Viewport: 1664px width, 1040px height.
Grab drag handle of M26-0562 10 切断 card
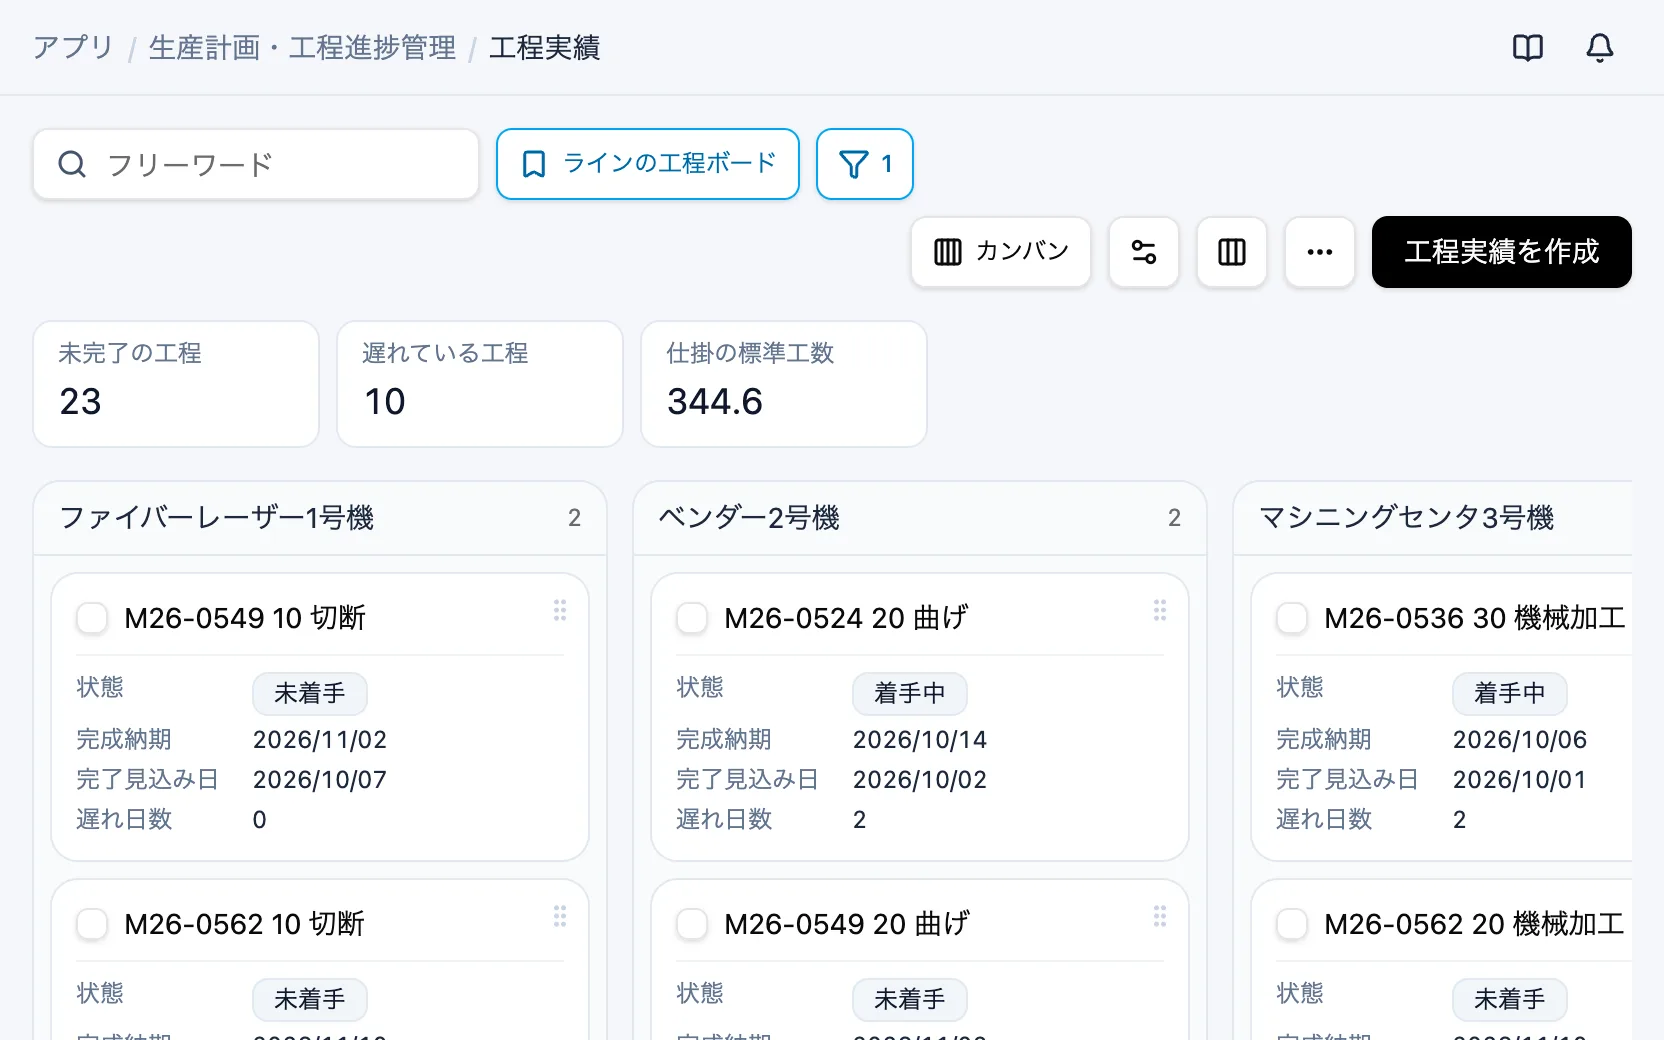coord(560,916)
